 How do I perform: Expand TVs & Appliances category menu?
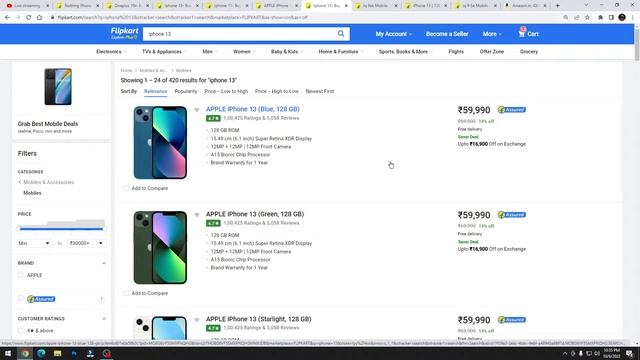pos(164,52)
